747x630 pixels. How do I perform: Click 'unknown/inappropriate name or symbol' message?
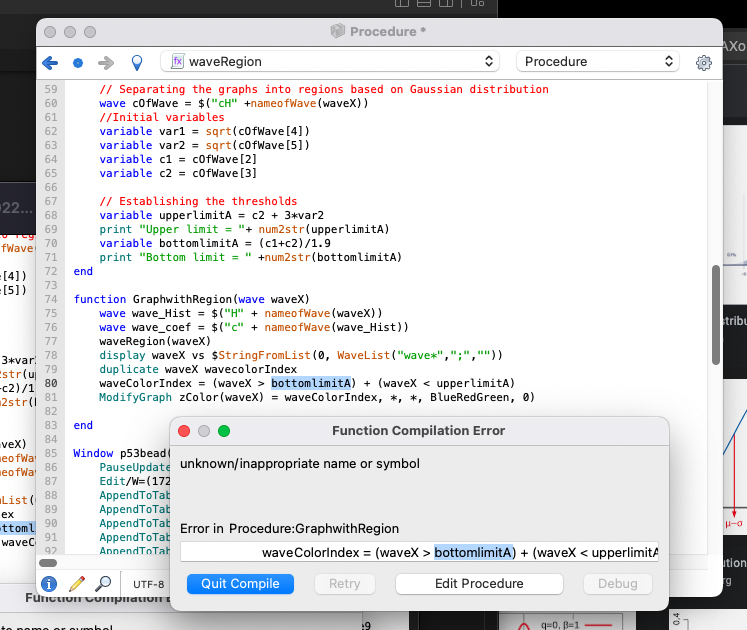(x=300, y=464)
